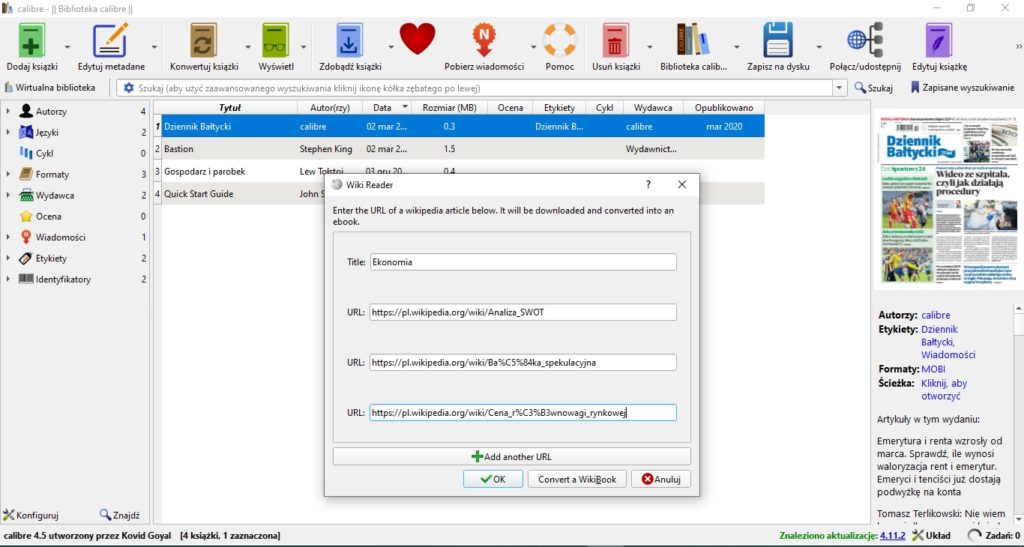The image size is (1024, 547).
Task: Click the Znajdź magnifier button
Action: point(120,515)
